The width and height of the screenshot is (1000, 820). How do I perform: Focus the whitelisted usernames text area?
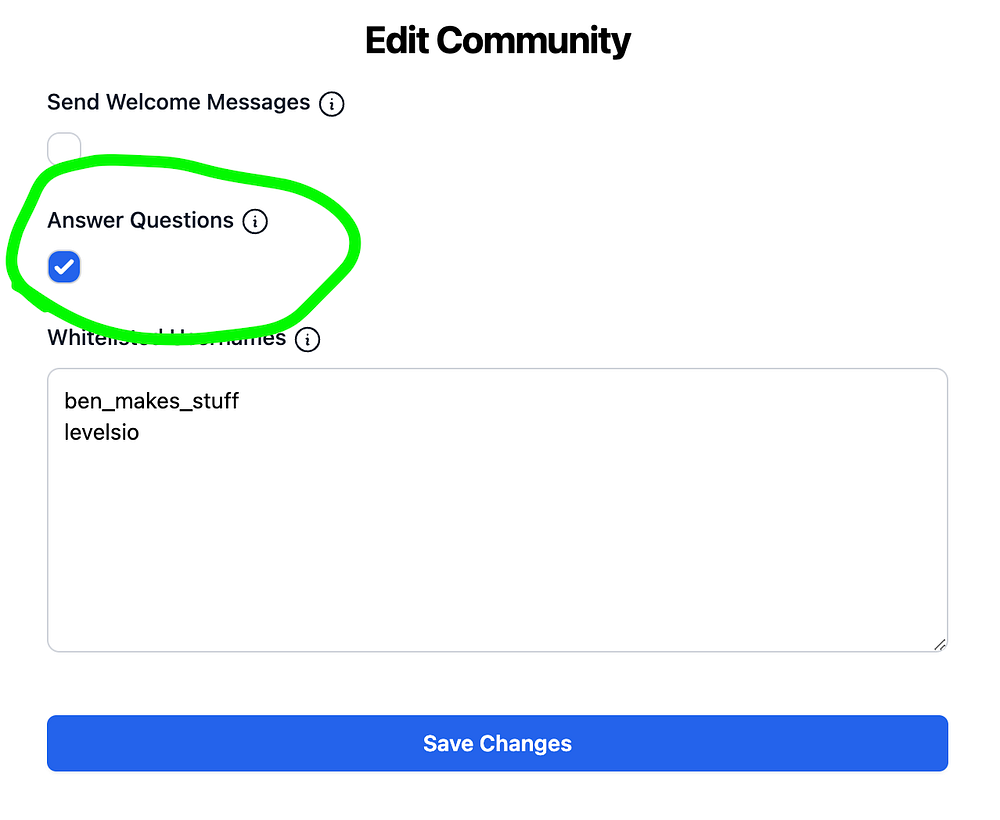pos(497,510)
